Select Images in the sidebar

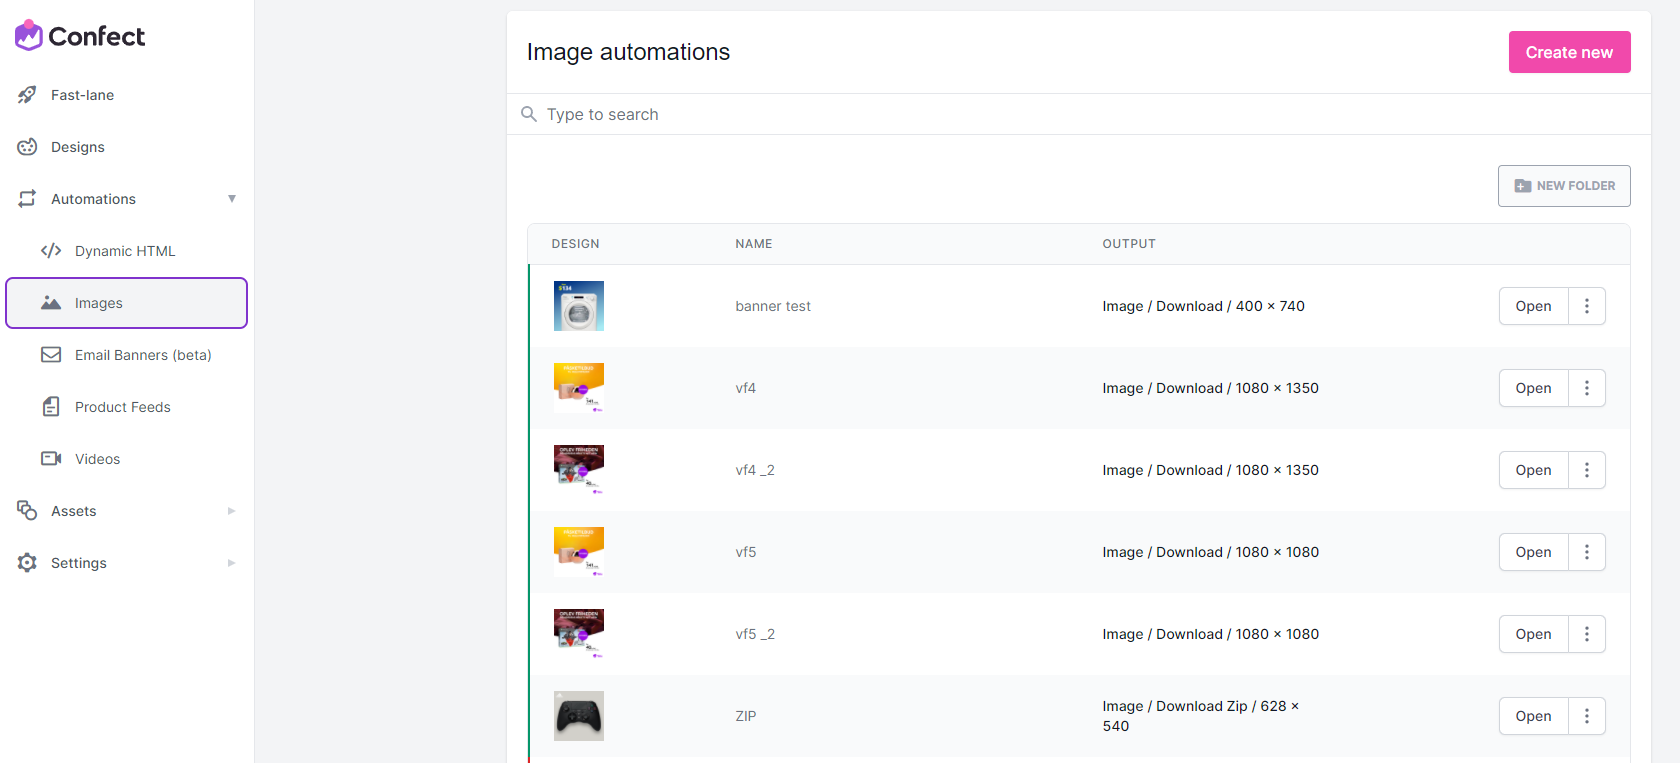click(127, 303)
